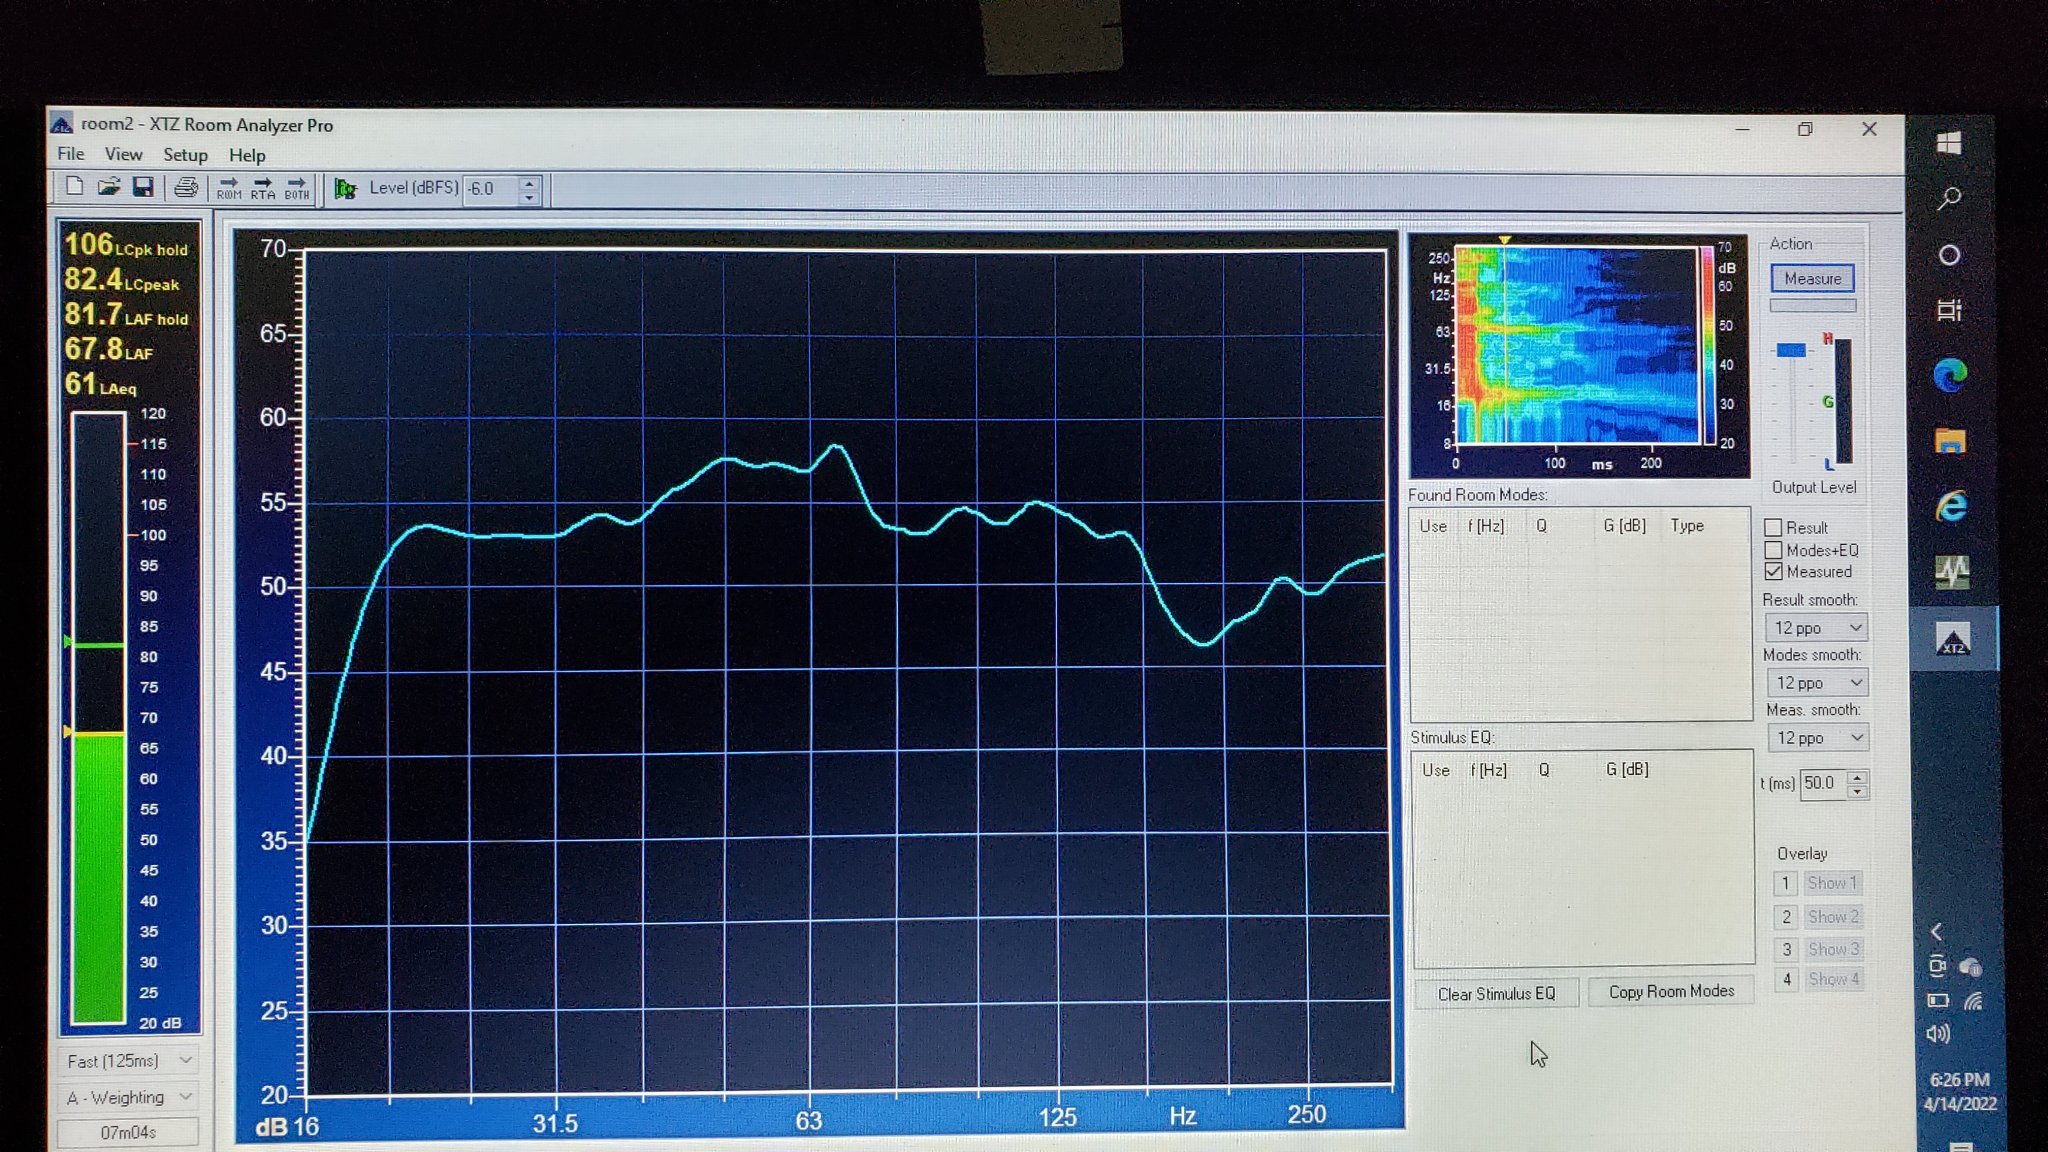
Task: Switch to RTA mode
Action: [263, 188]
